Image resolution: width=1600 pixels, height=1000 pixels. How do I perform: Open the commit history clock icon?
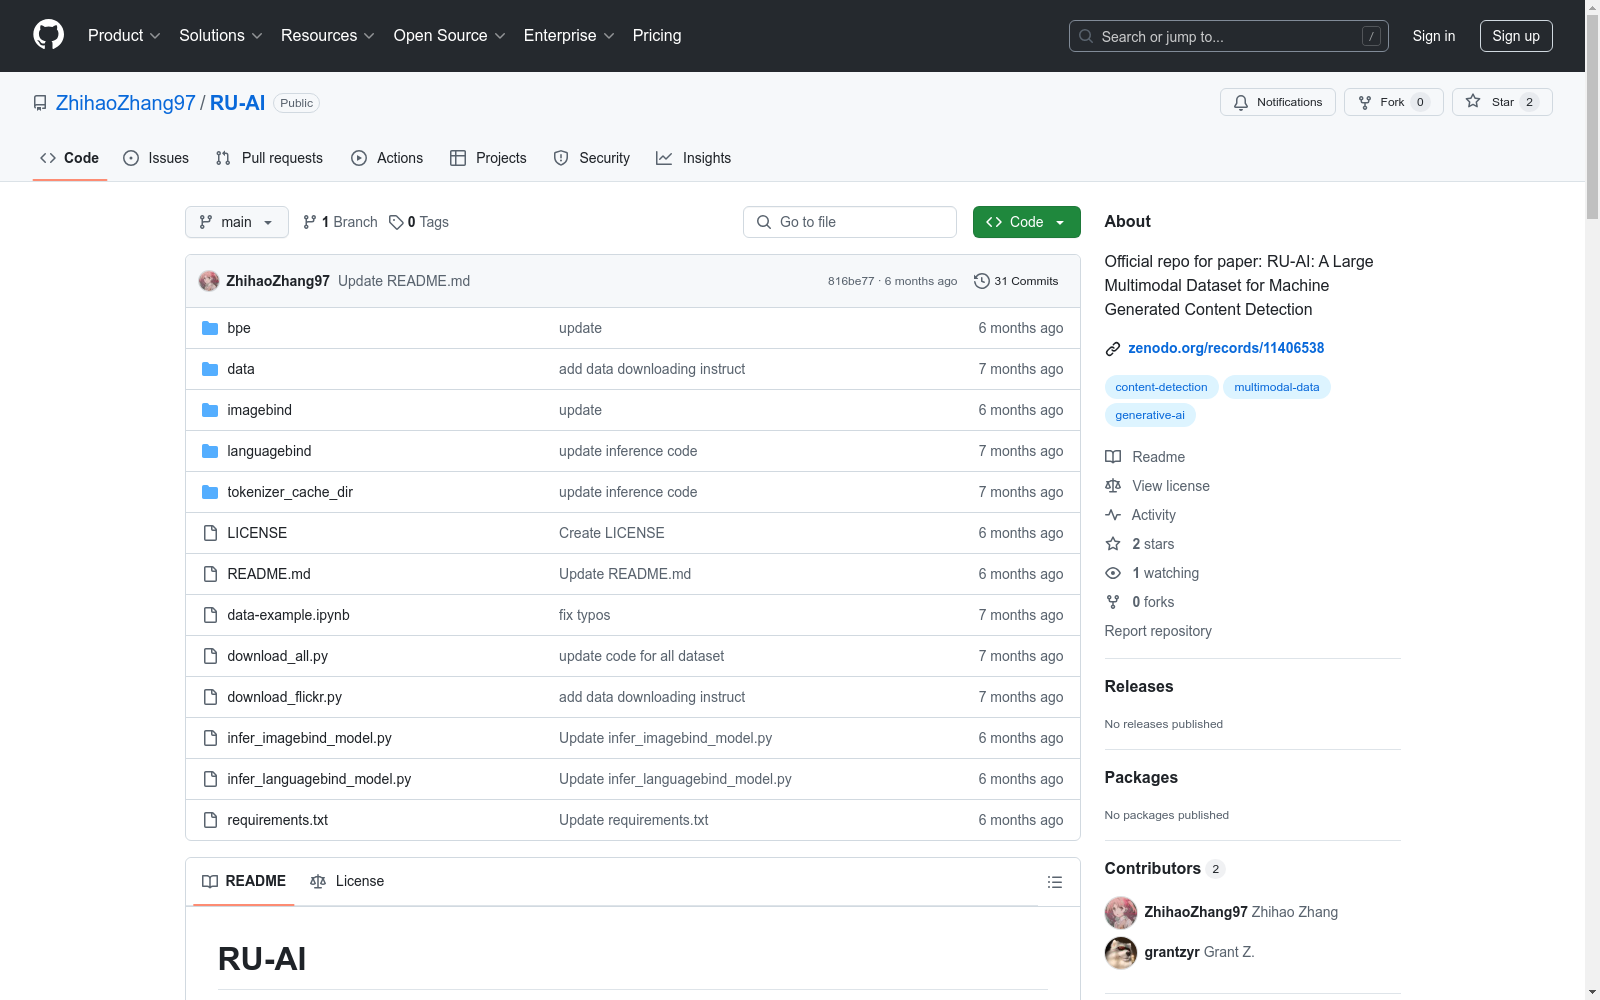(x=981, y=281)
